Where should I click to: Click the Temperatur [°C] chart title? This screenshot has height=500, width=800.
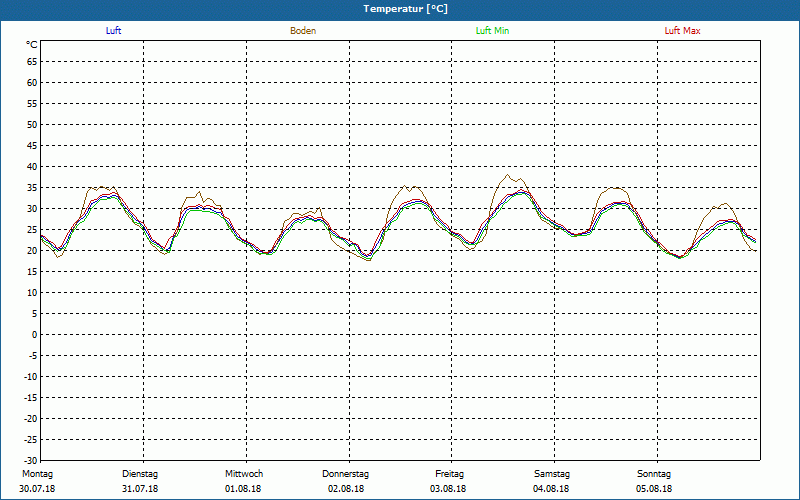tap(406, 9)
